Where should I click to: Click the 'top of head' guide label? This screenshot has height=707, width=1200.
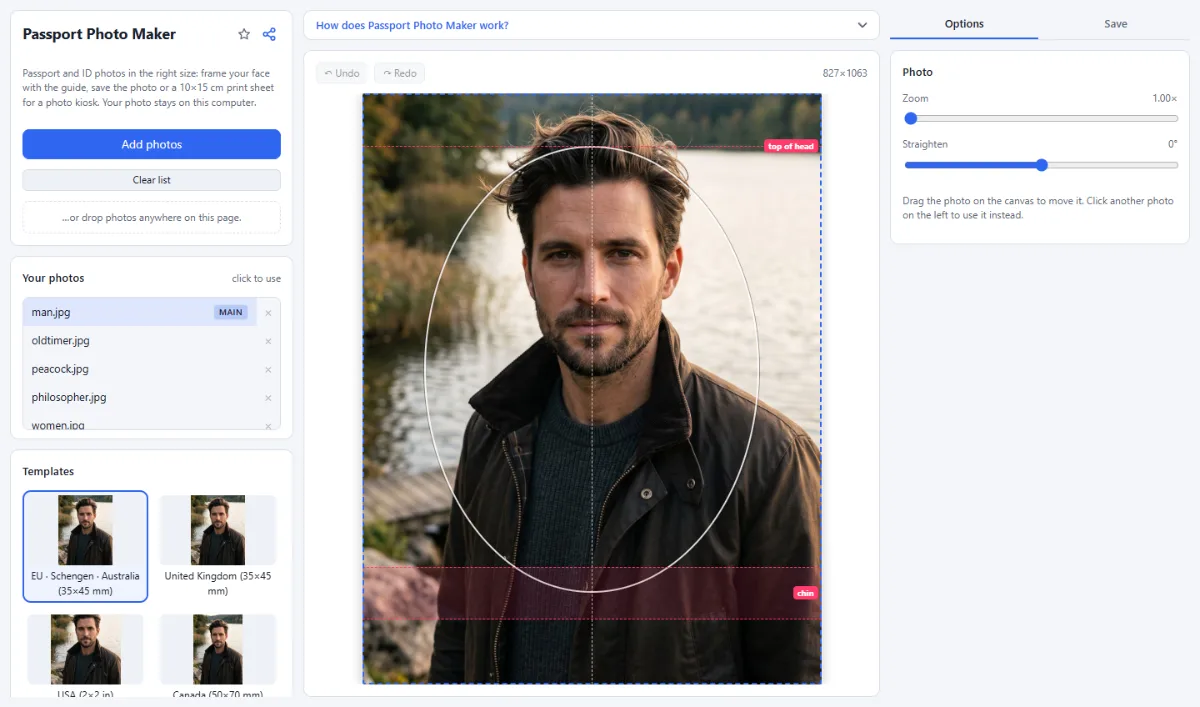point(791,146)
